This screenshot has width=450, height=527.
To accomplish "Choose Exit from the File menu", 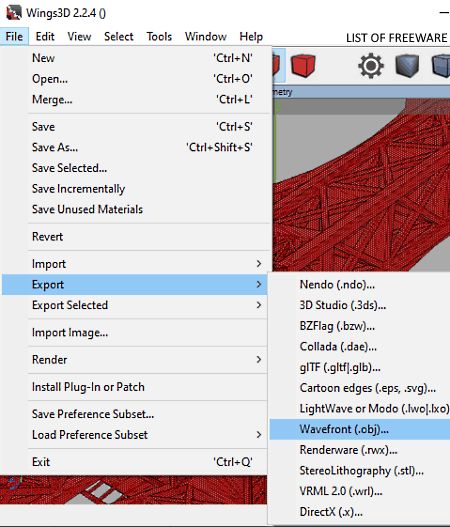I will coord(134,462).
